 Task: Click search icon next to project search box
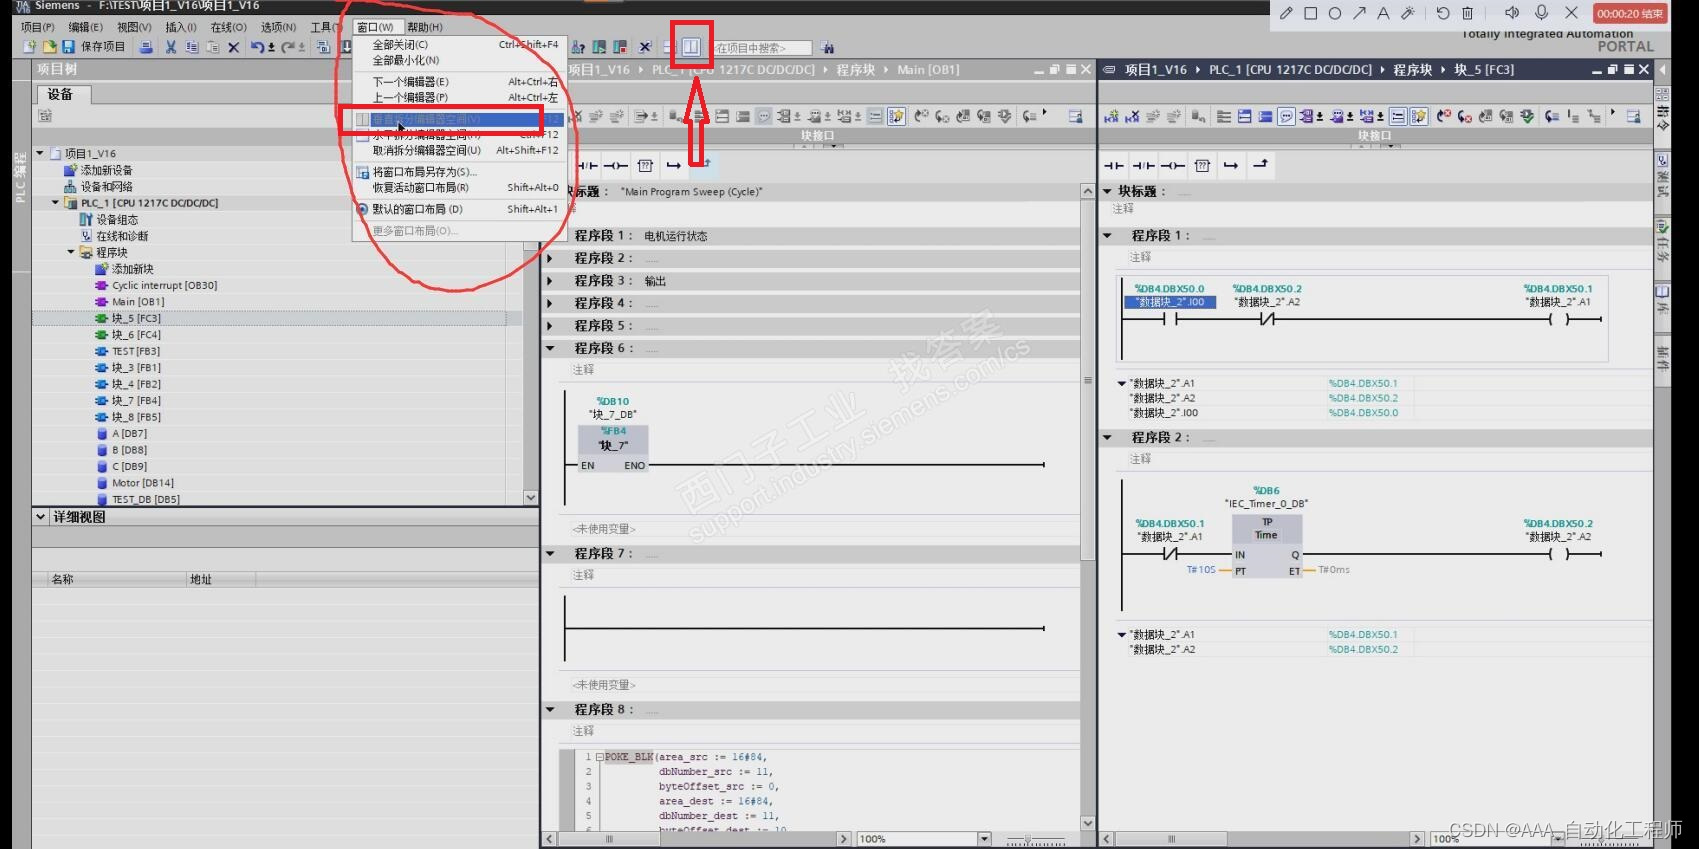pyautogui.click(x=827, y=47)
